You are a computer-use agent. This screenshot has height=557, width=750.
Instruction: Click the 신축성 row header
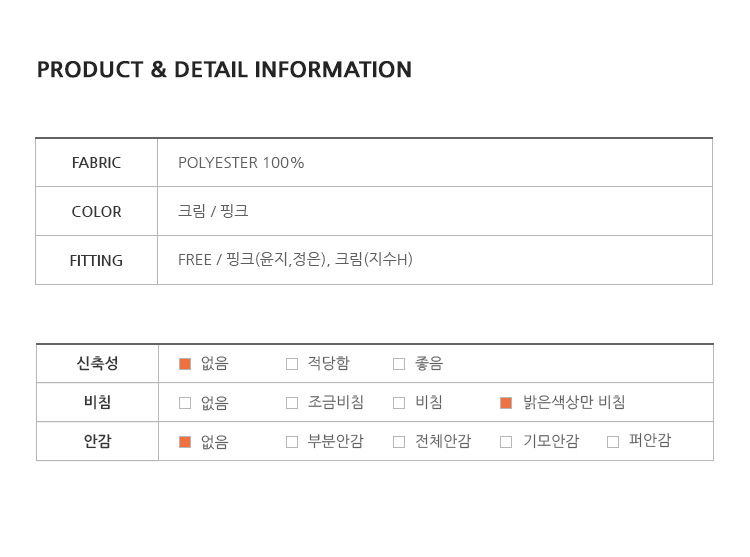pos(97,364)
